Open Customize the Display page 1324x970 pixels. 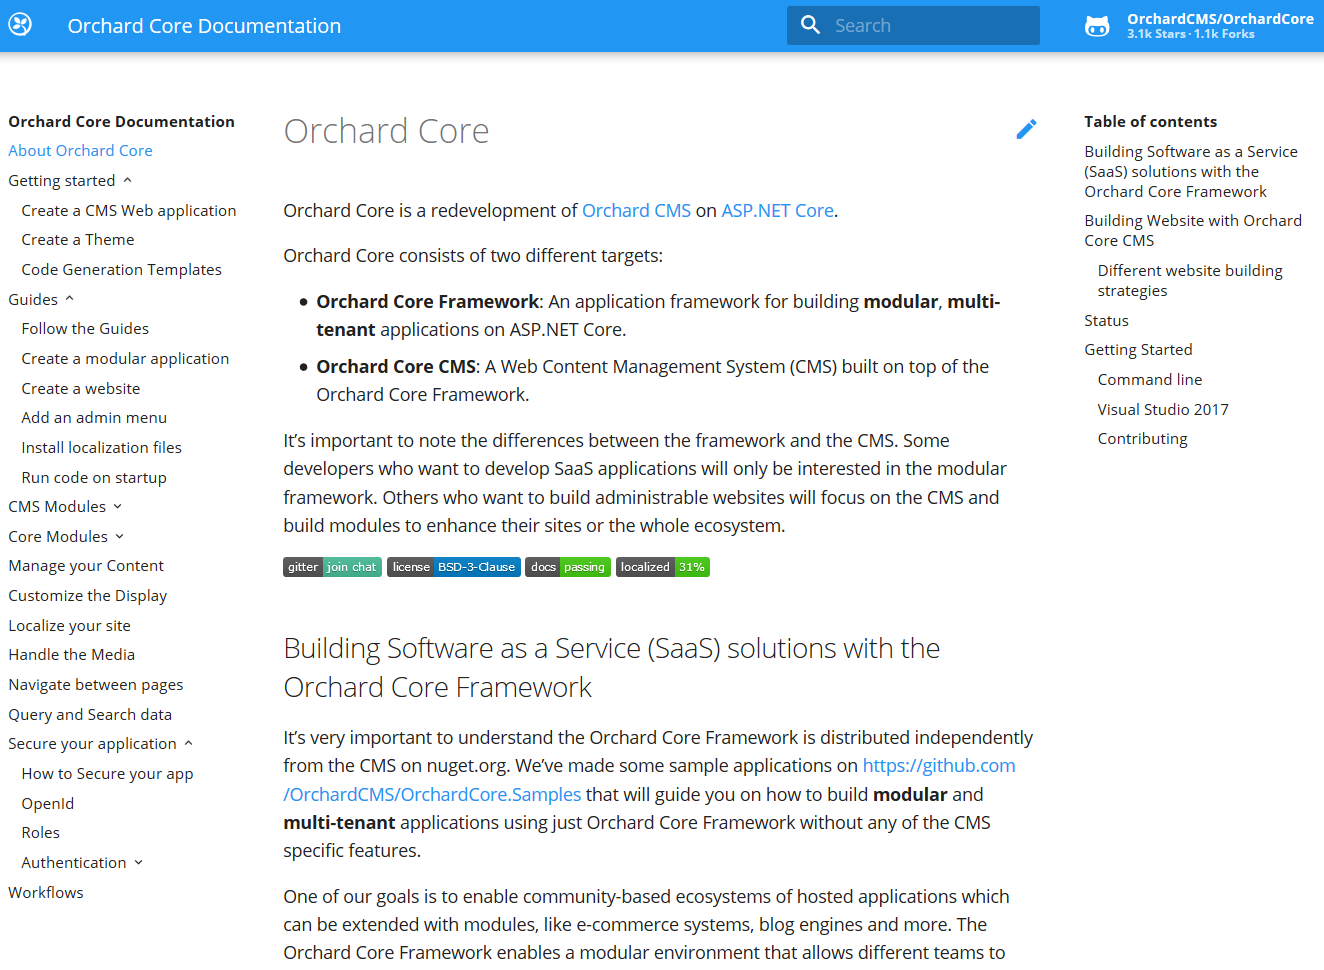click(88, 596)
